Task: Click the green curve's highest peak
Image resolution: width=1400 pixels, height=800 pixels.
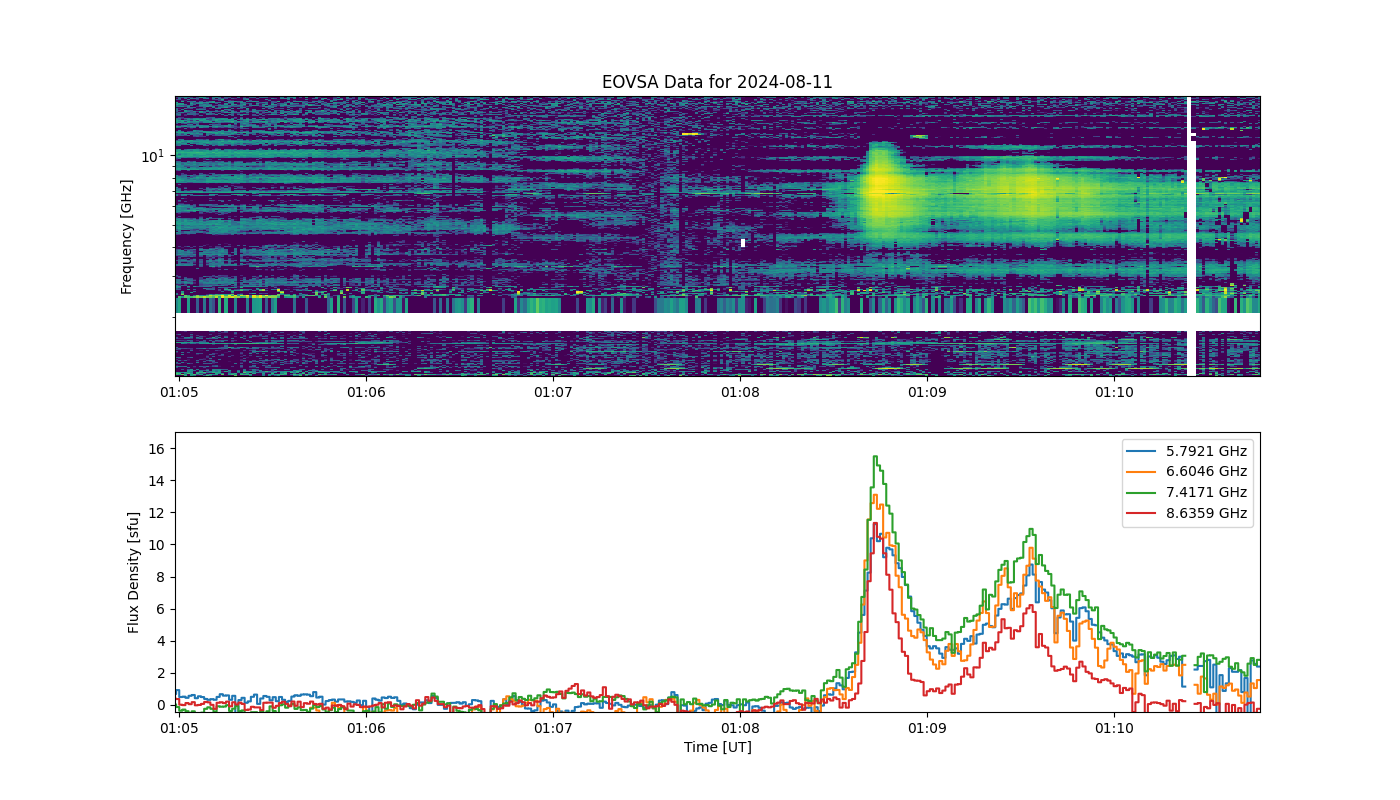Action: 875,457
